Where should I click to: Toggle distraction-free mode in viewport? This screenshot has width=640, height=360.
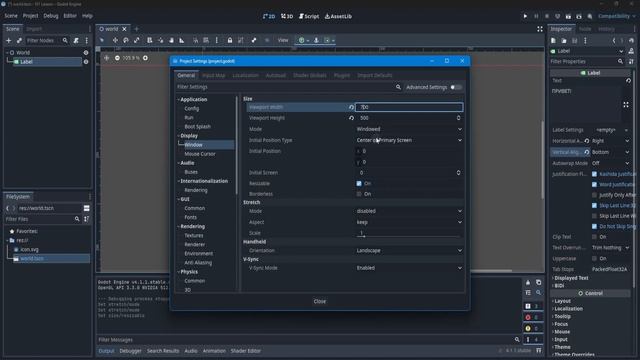(x=540, y=29)
